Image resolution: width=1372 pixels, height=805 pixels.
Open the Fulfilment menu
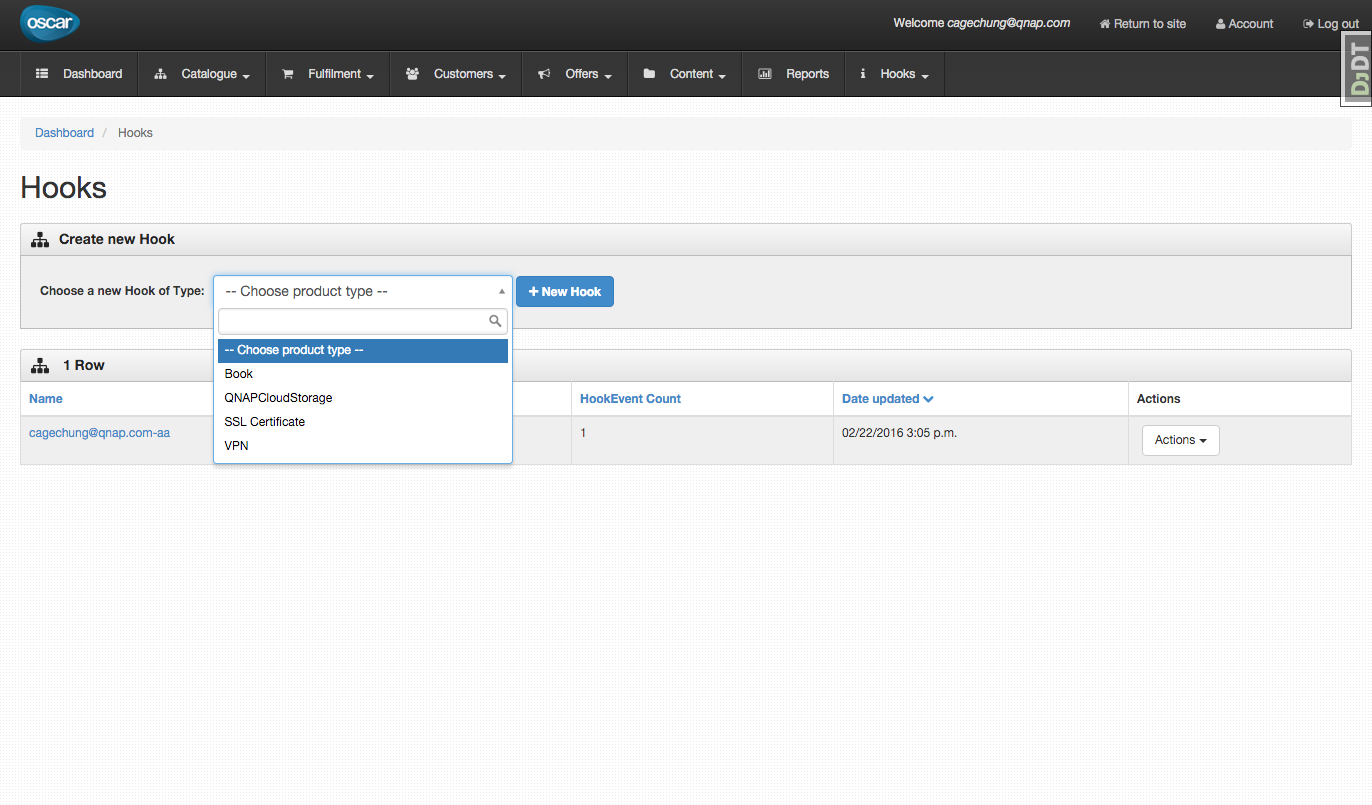(x=328, y=74)
